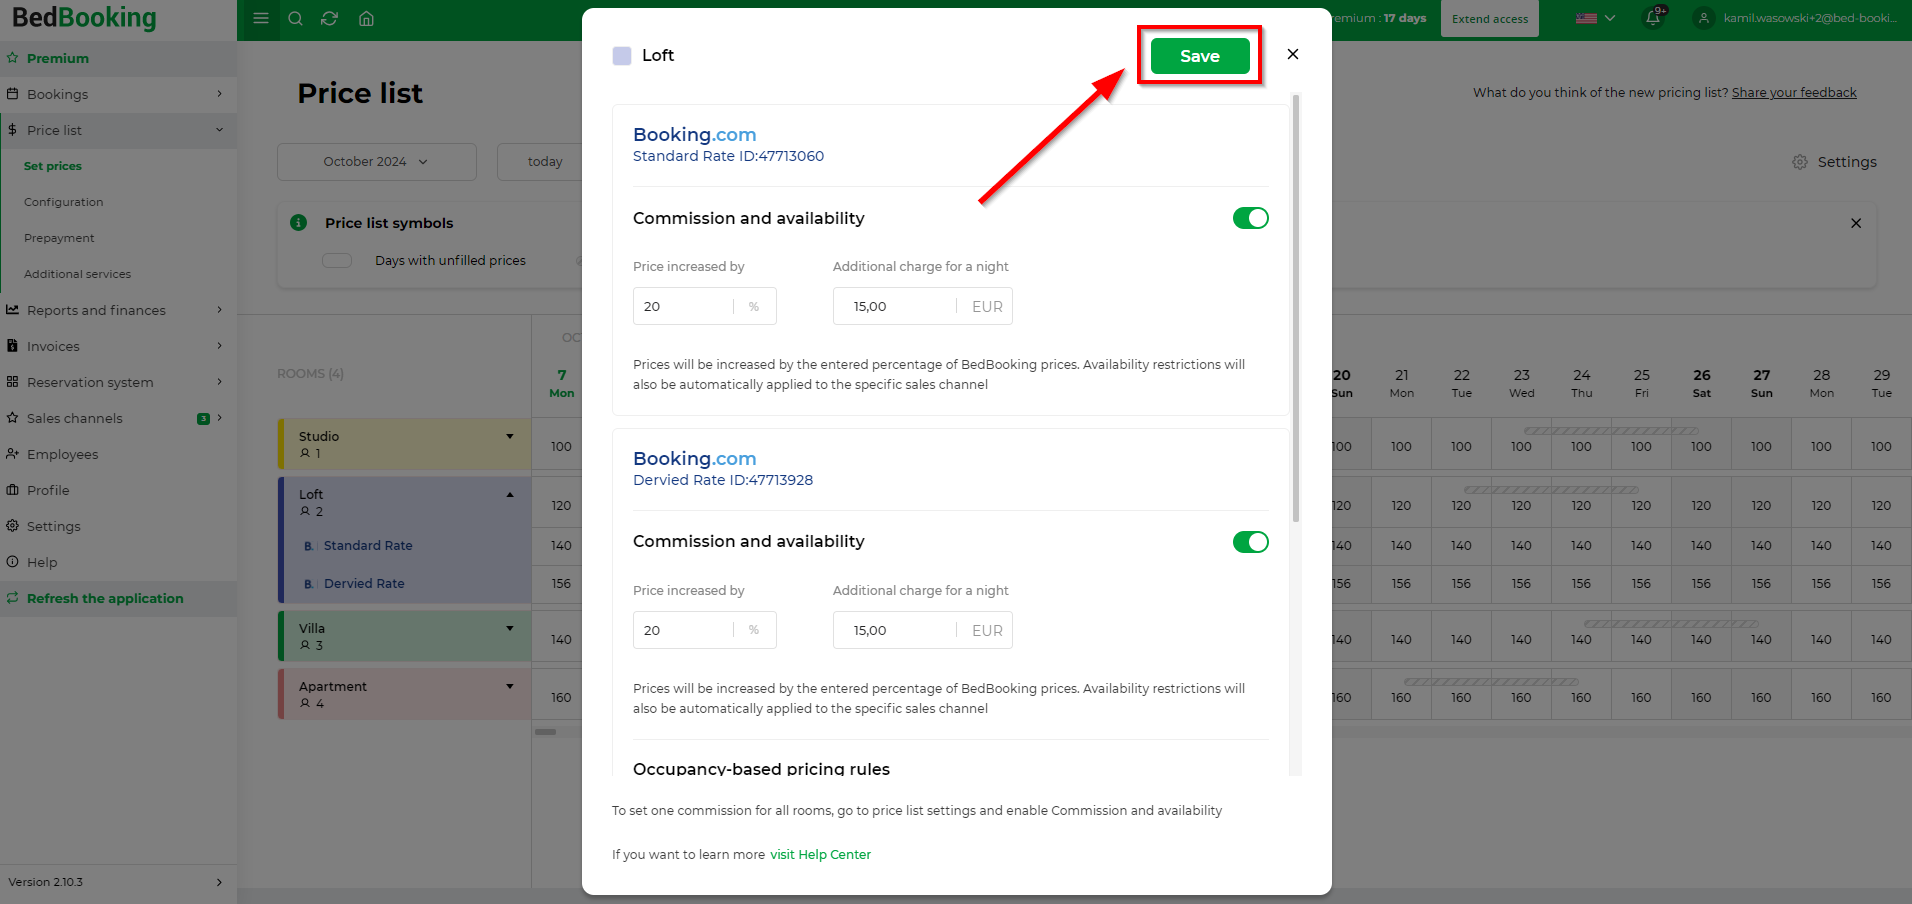Open Prepayment submenu item

pos(59,238)
